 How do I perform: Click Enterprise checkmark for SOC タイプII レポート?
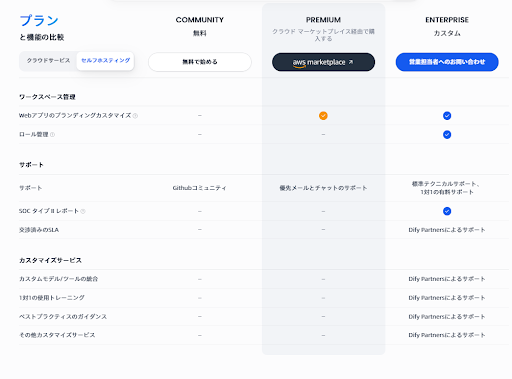click(x=447, y=211)
